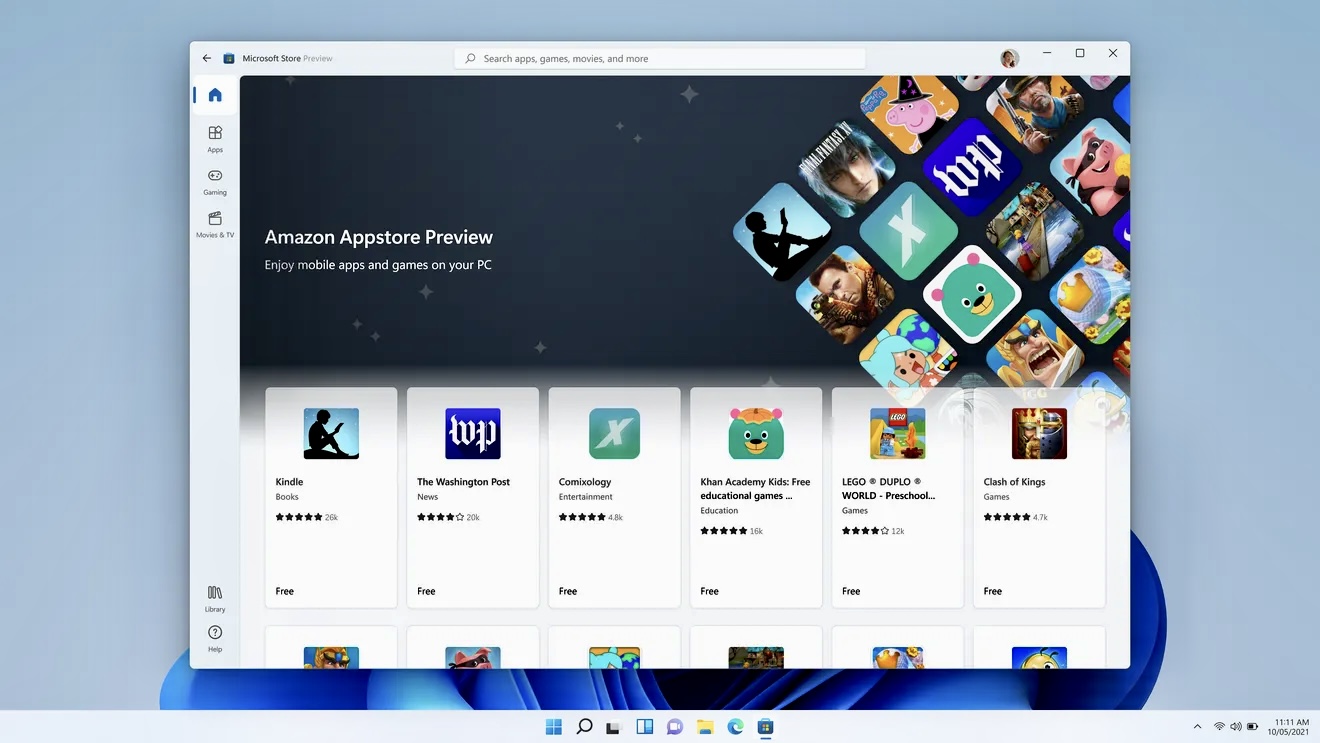Image resolution: width=1320 pixels, height=743 pixels.
Task: Open the Khan Academy Kids app icon
Action: [x=756, y=433]
